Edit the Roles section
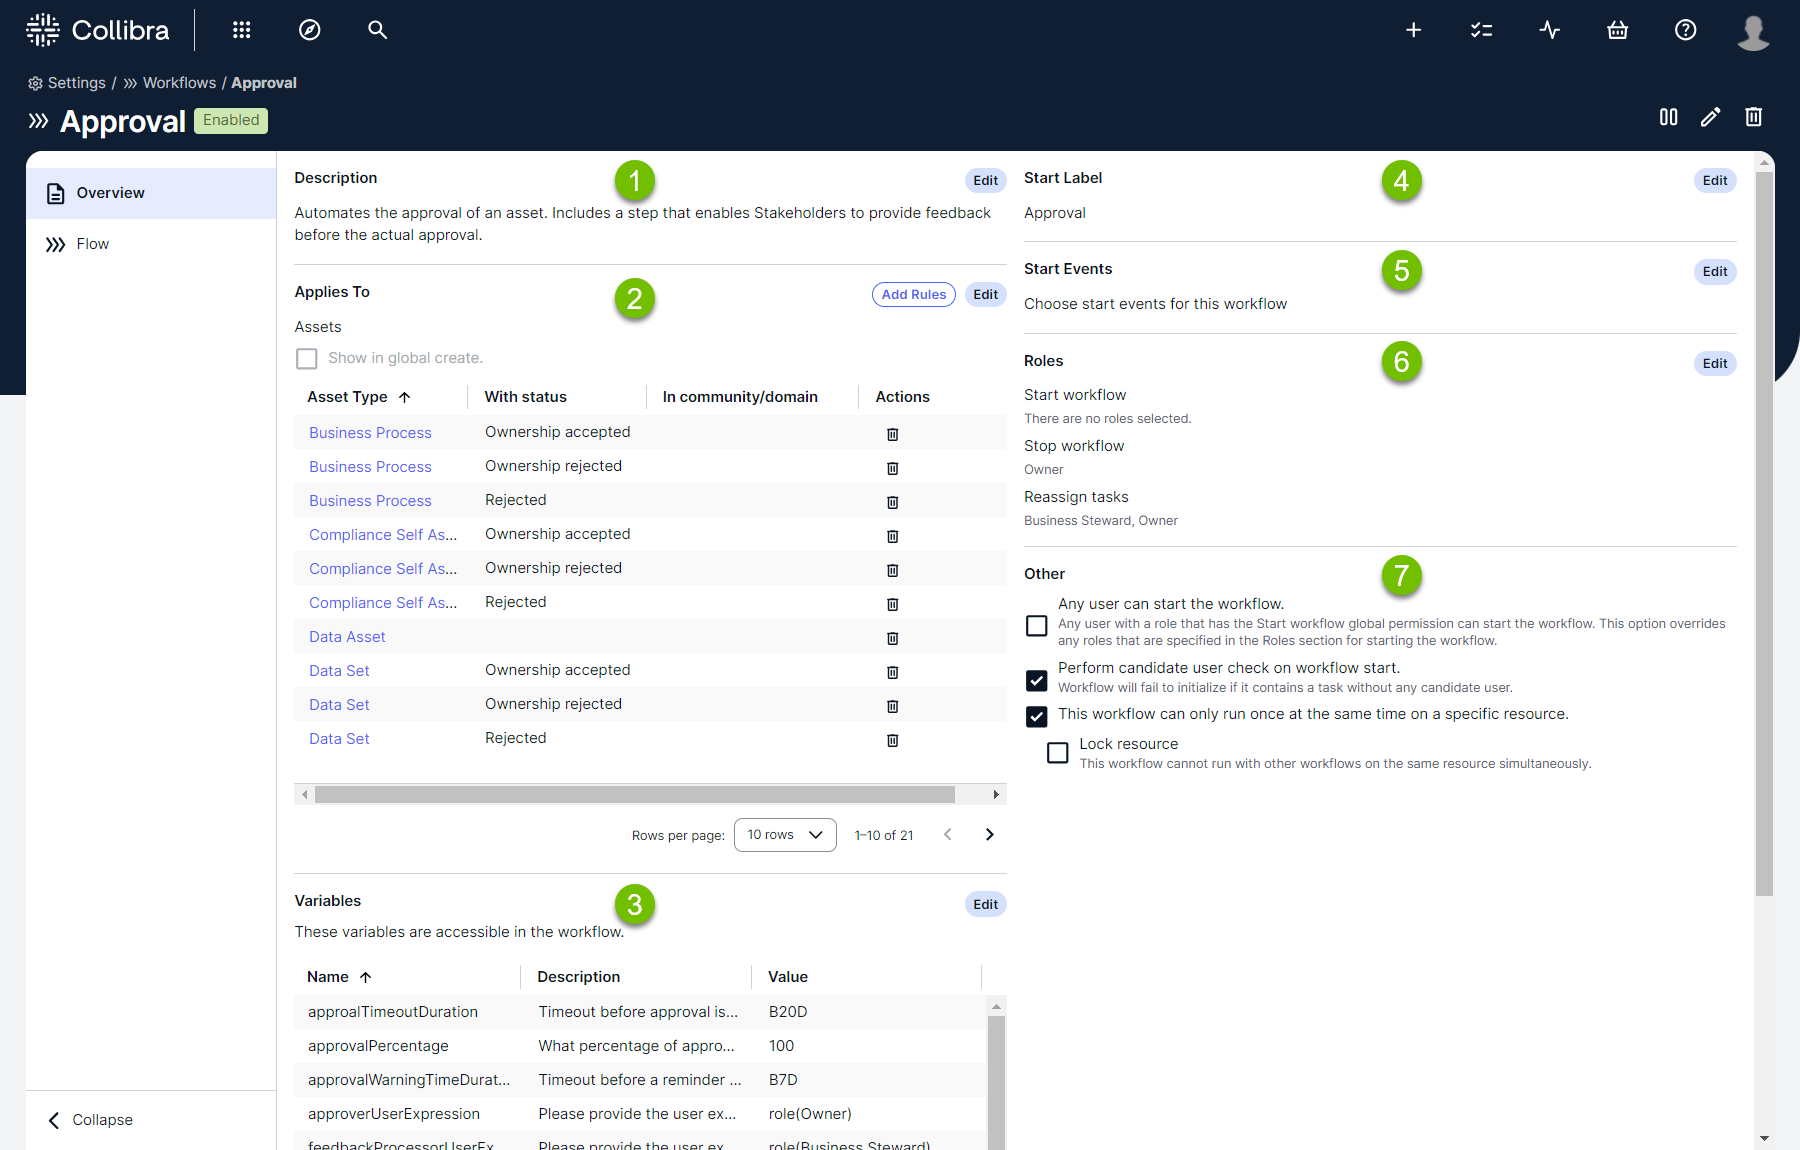This screenshot has width=1800, height=1150. 1714,363
